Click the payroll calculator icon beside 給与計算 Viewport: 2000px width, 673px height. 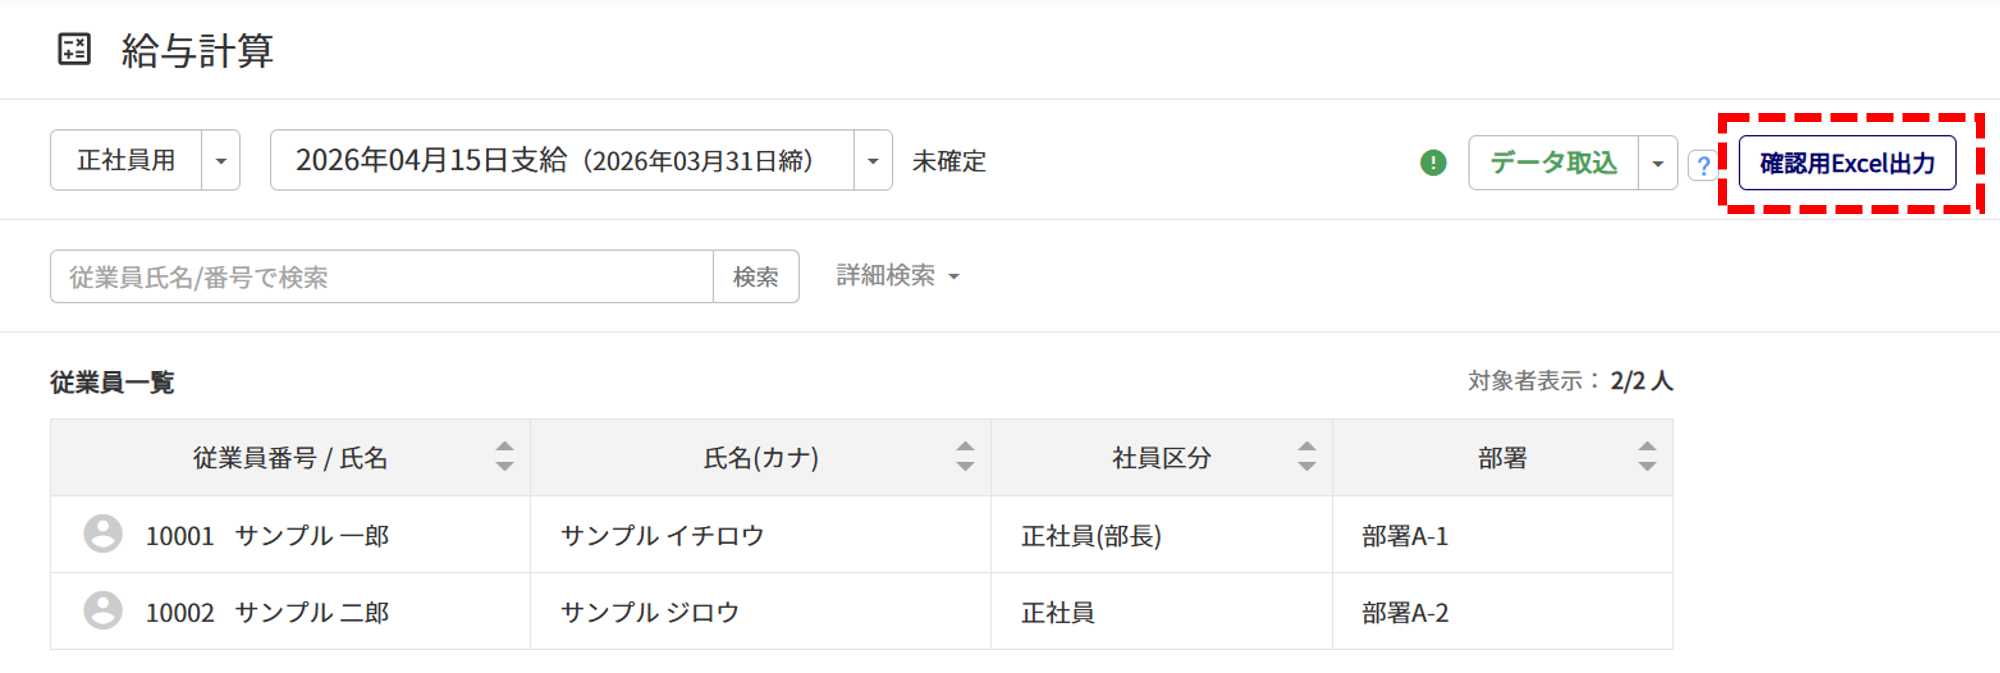[74, 49]
